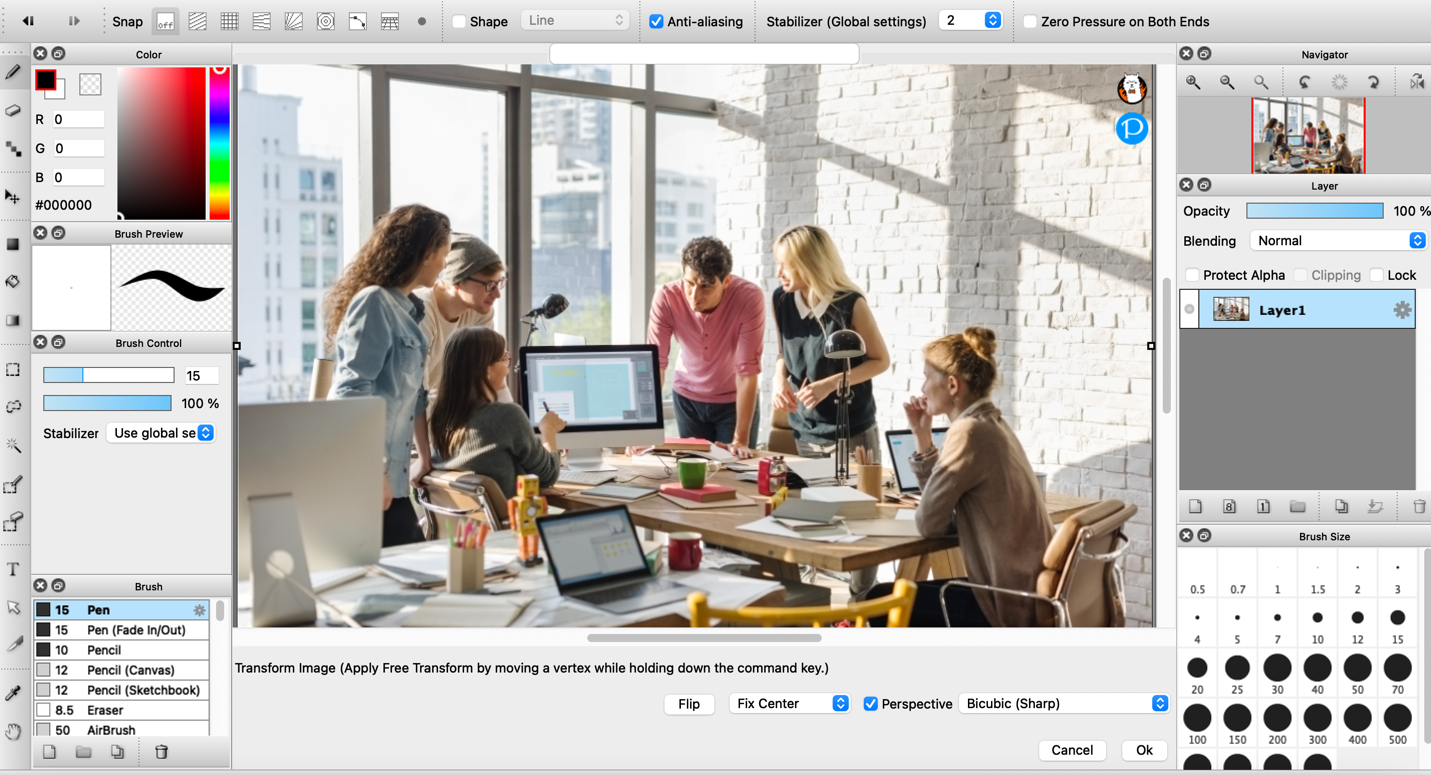Open the Line shape dropdown
This screenshot has width=1431, height=775.
click(x=575, y=21)
